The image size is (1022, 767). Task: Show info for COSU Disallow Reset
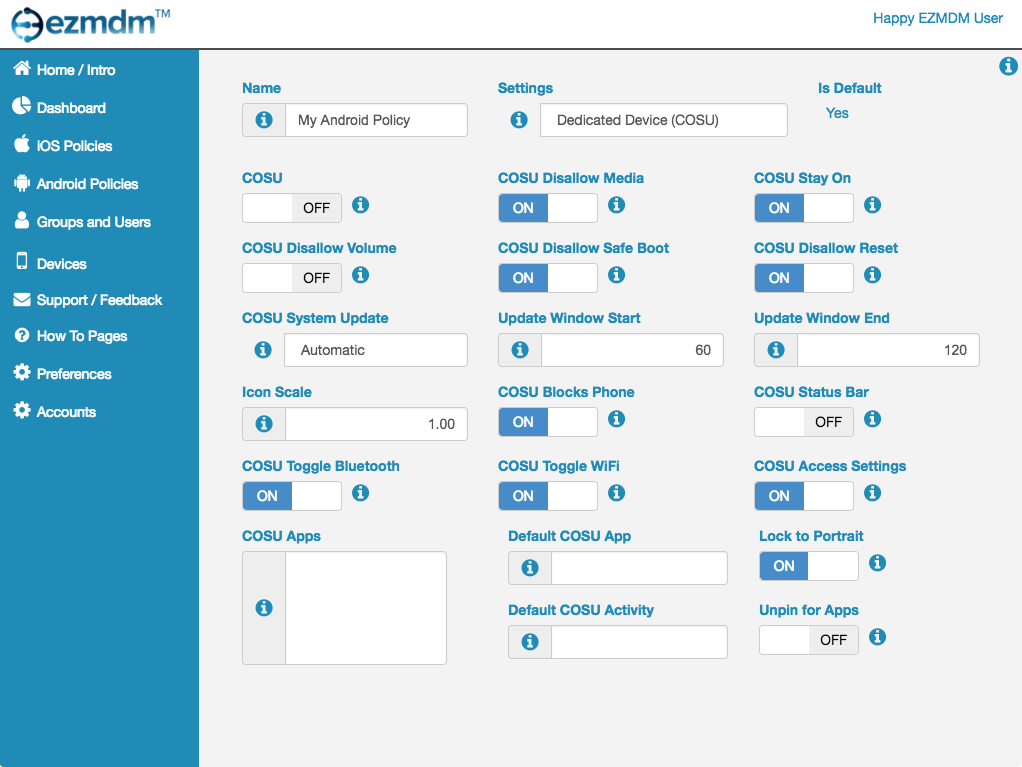pos(873,275)
